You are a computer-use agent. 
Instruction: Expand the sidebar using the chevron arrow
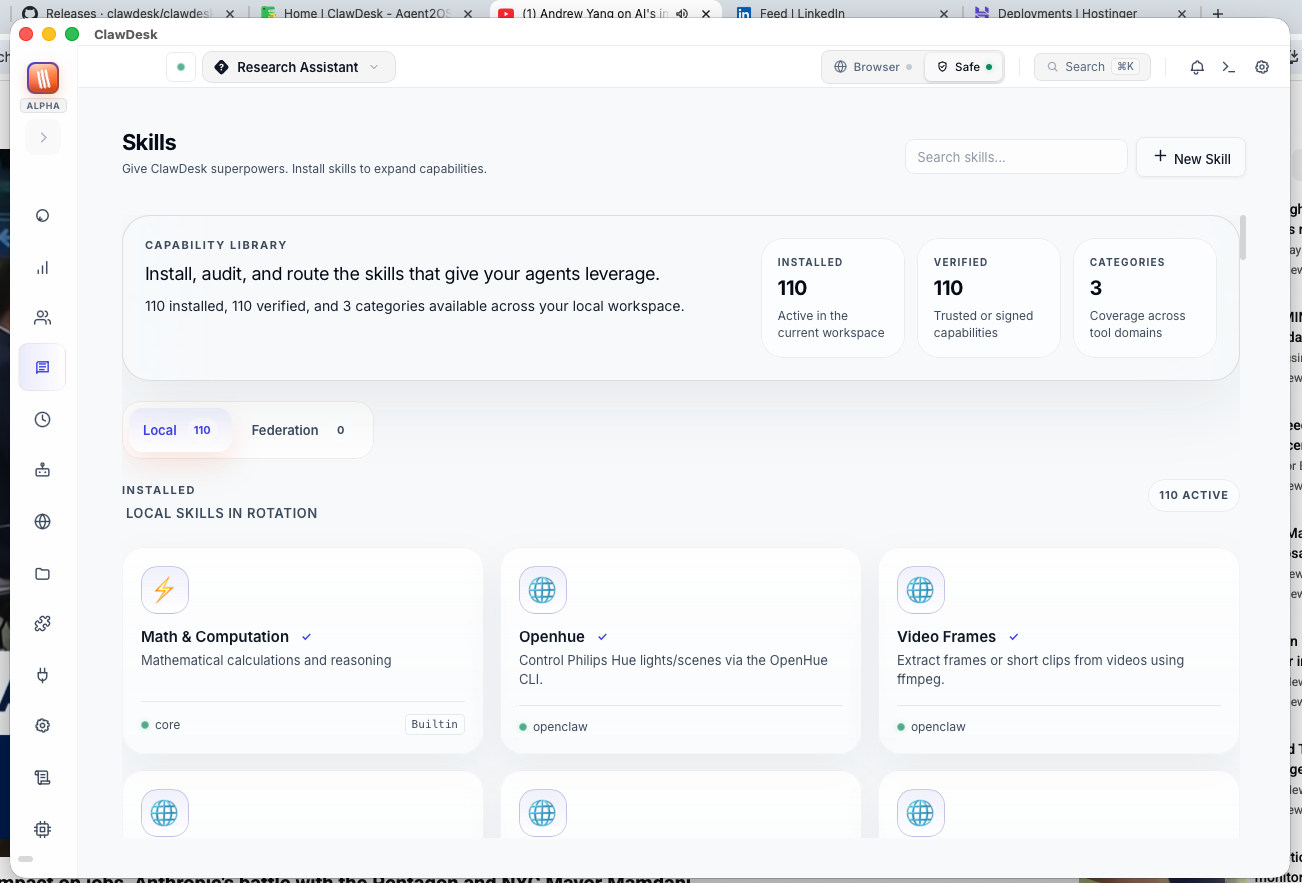[43, 137]
